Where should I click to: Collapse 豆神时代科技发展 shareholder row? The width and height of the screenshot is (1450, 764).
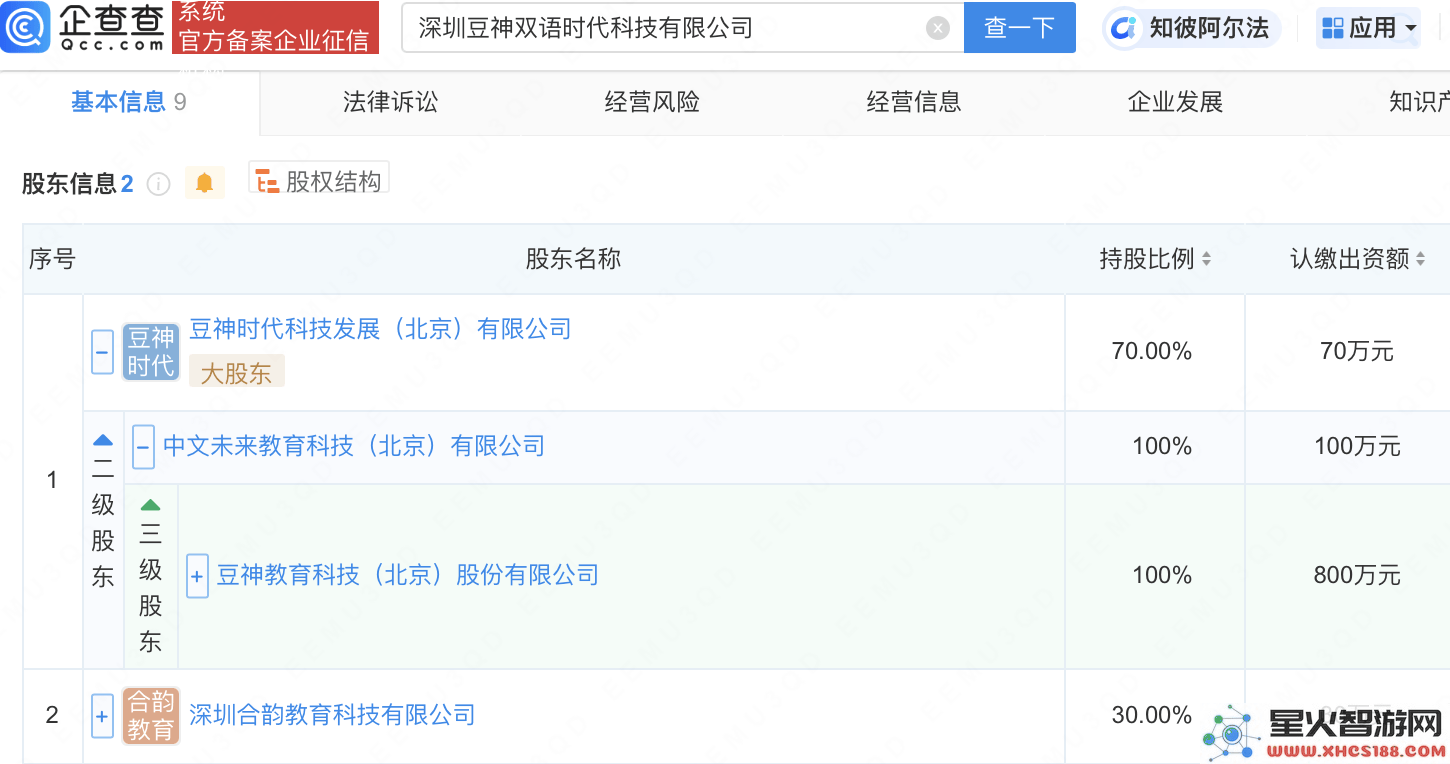102,353
